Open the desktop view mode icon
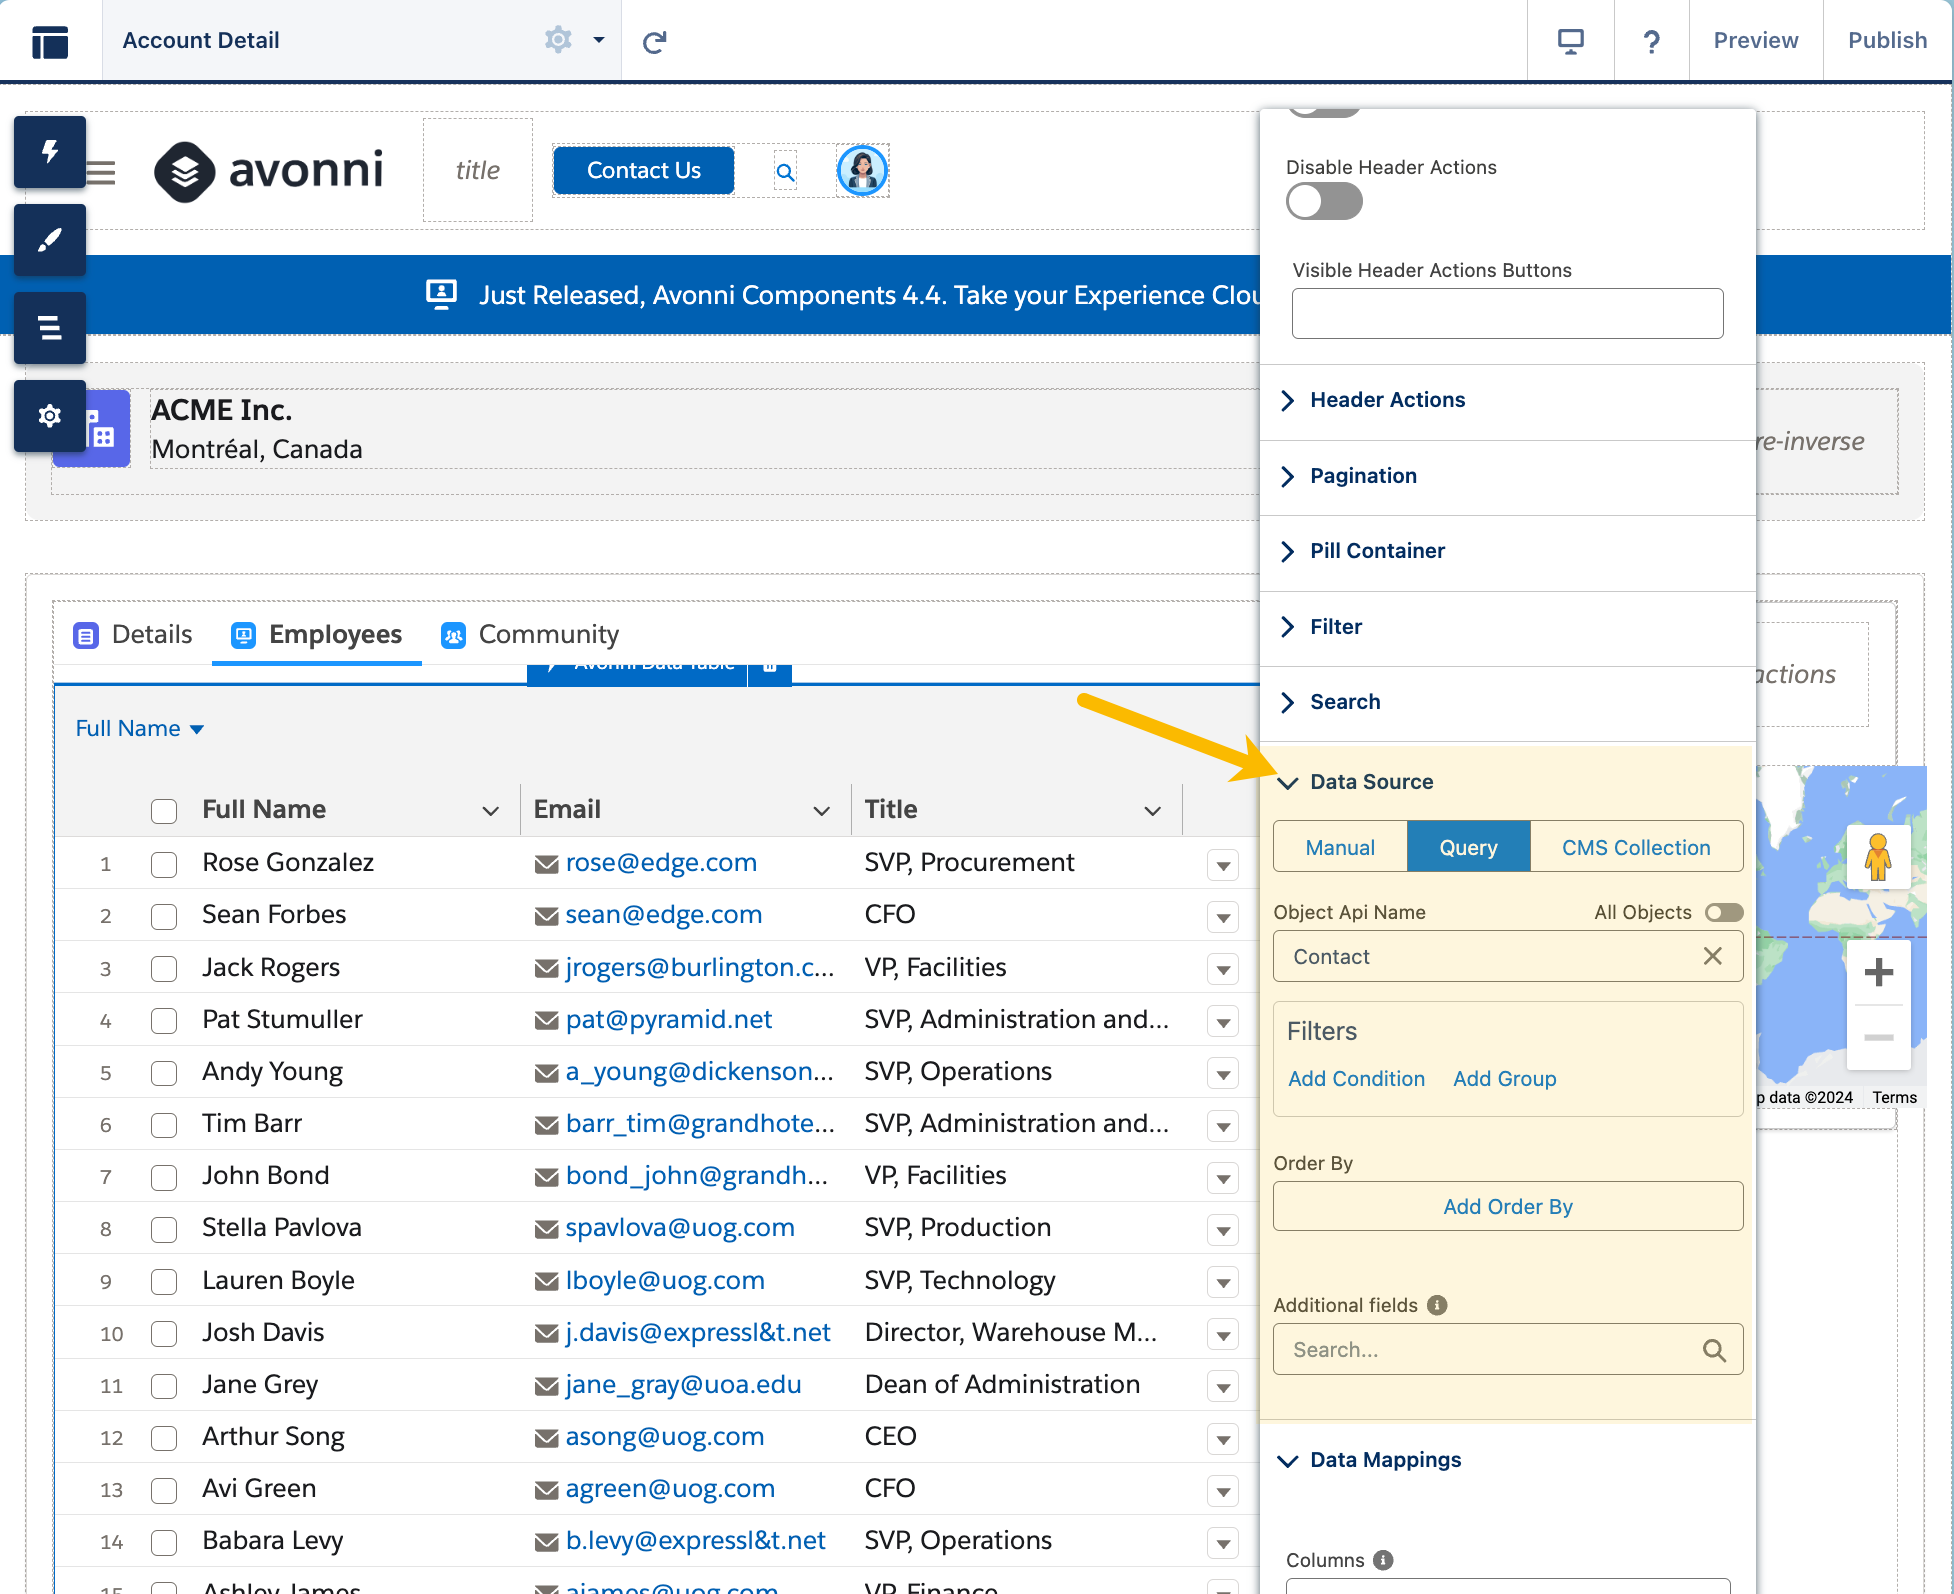This screenshot has height=1594, width=1954. (1570, 41)
